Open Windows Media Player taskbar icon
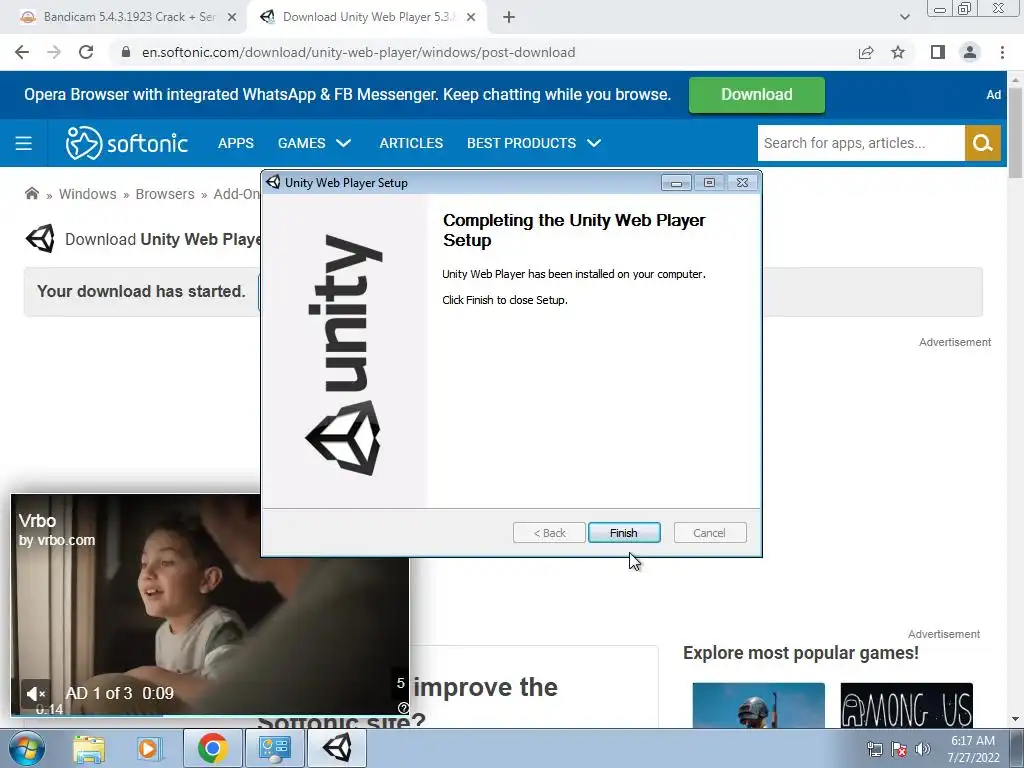This screenshot has height=768, width=1024. 148,748
